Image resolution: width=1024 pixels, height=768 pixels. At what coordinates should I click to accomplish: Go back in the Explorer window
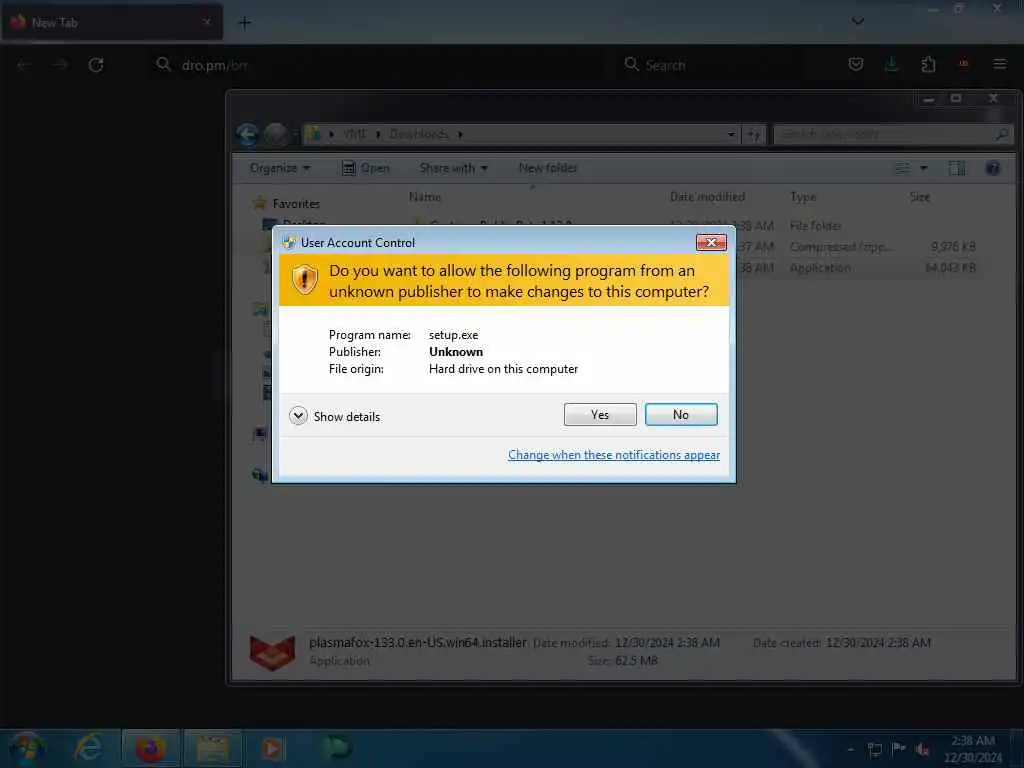point(248,135)
